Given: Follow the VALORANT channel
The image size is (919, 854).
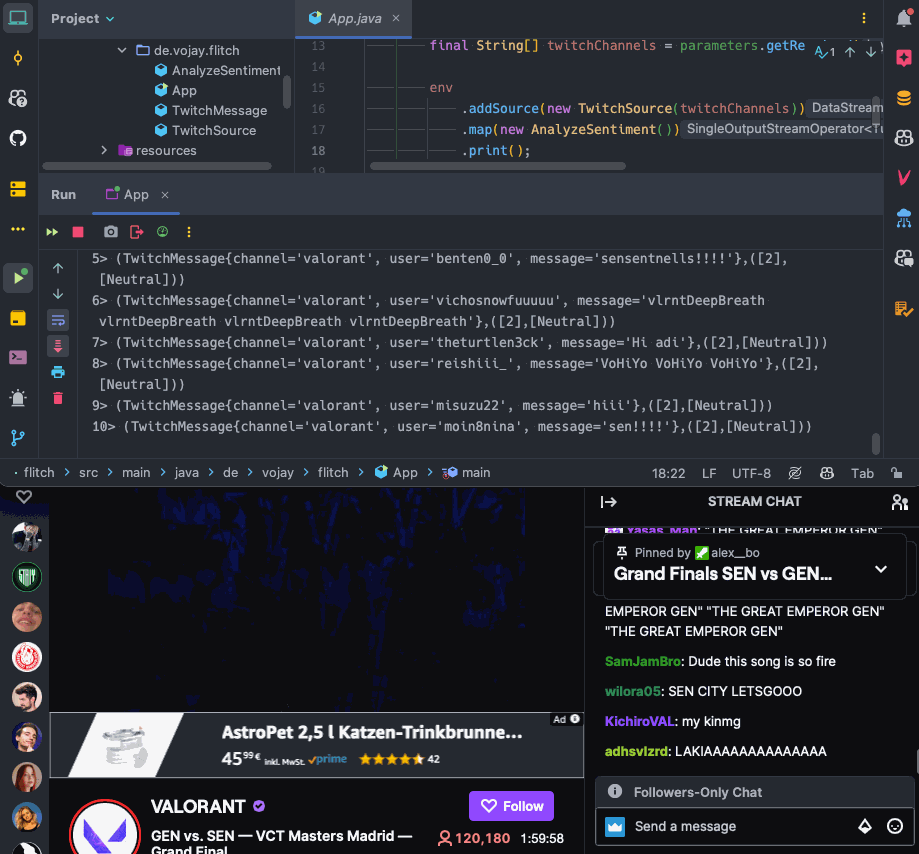Looking at the screenshot, I should (511, 806).
